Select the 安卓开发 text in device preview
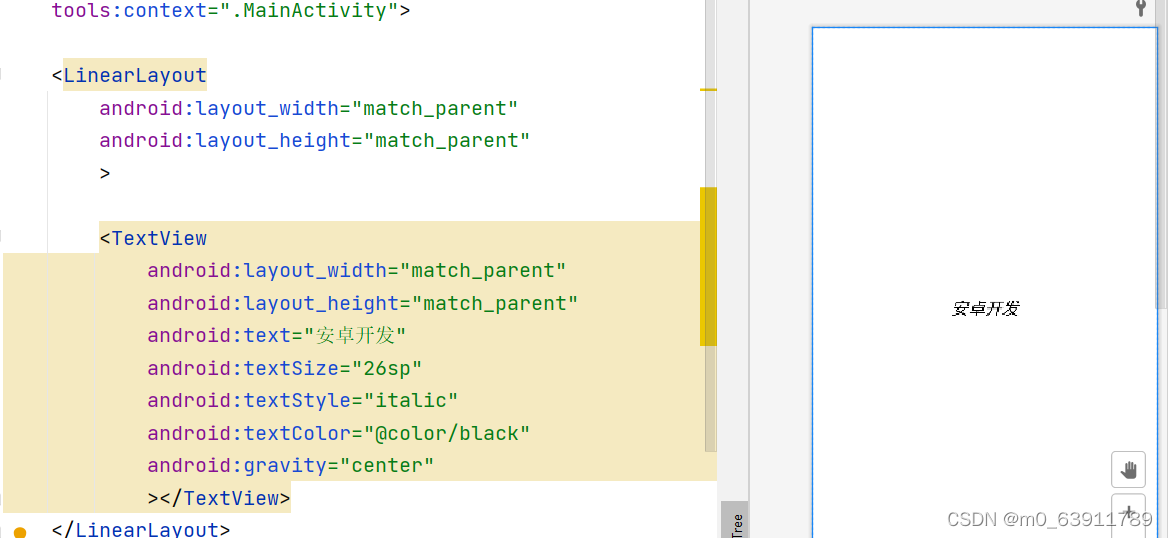The width and height of the screenshot is (1168, 538). pos(985,308)
